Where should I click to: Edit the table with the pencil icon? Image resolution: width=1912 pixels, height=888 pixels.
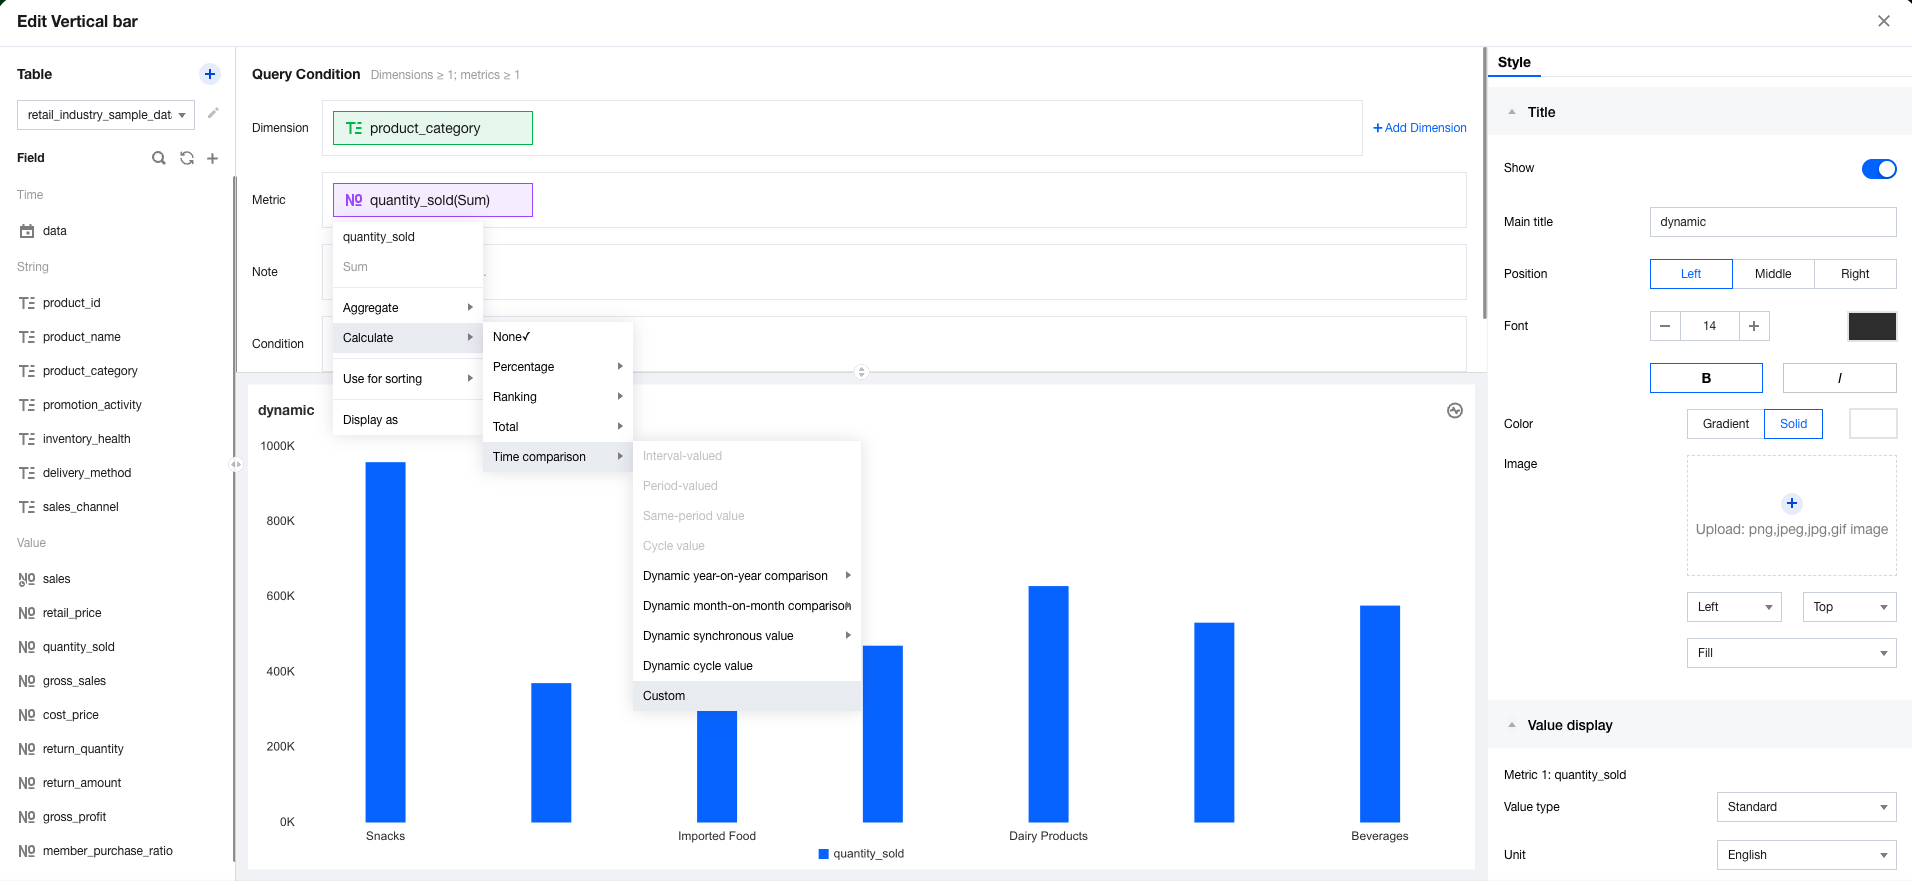click(213, 114)
